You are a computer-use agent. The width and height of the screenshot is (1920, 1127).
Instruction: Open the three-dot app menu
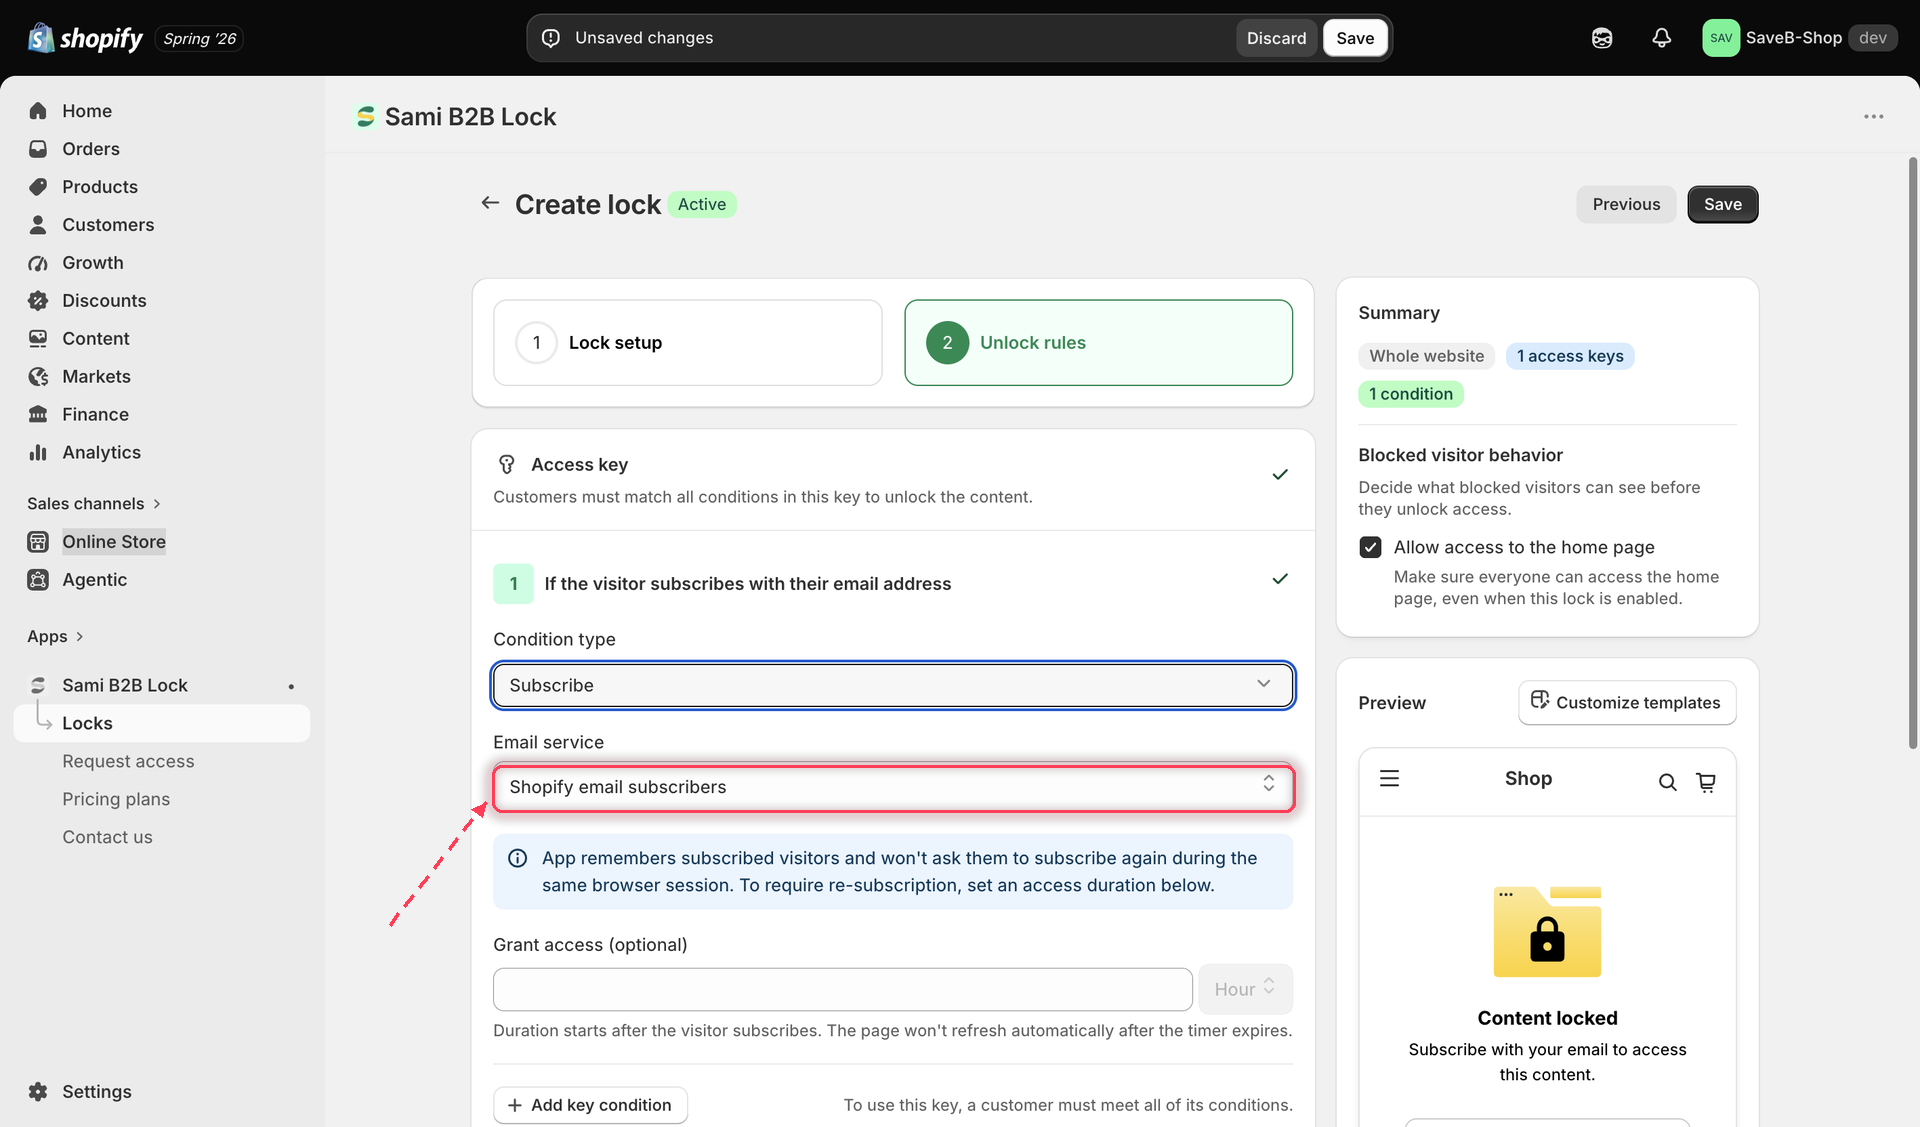coord(1873,117)
